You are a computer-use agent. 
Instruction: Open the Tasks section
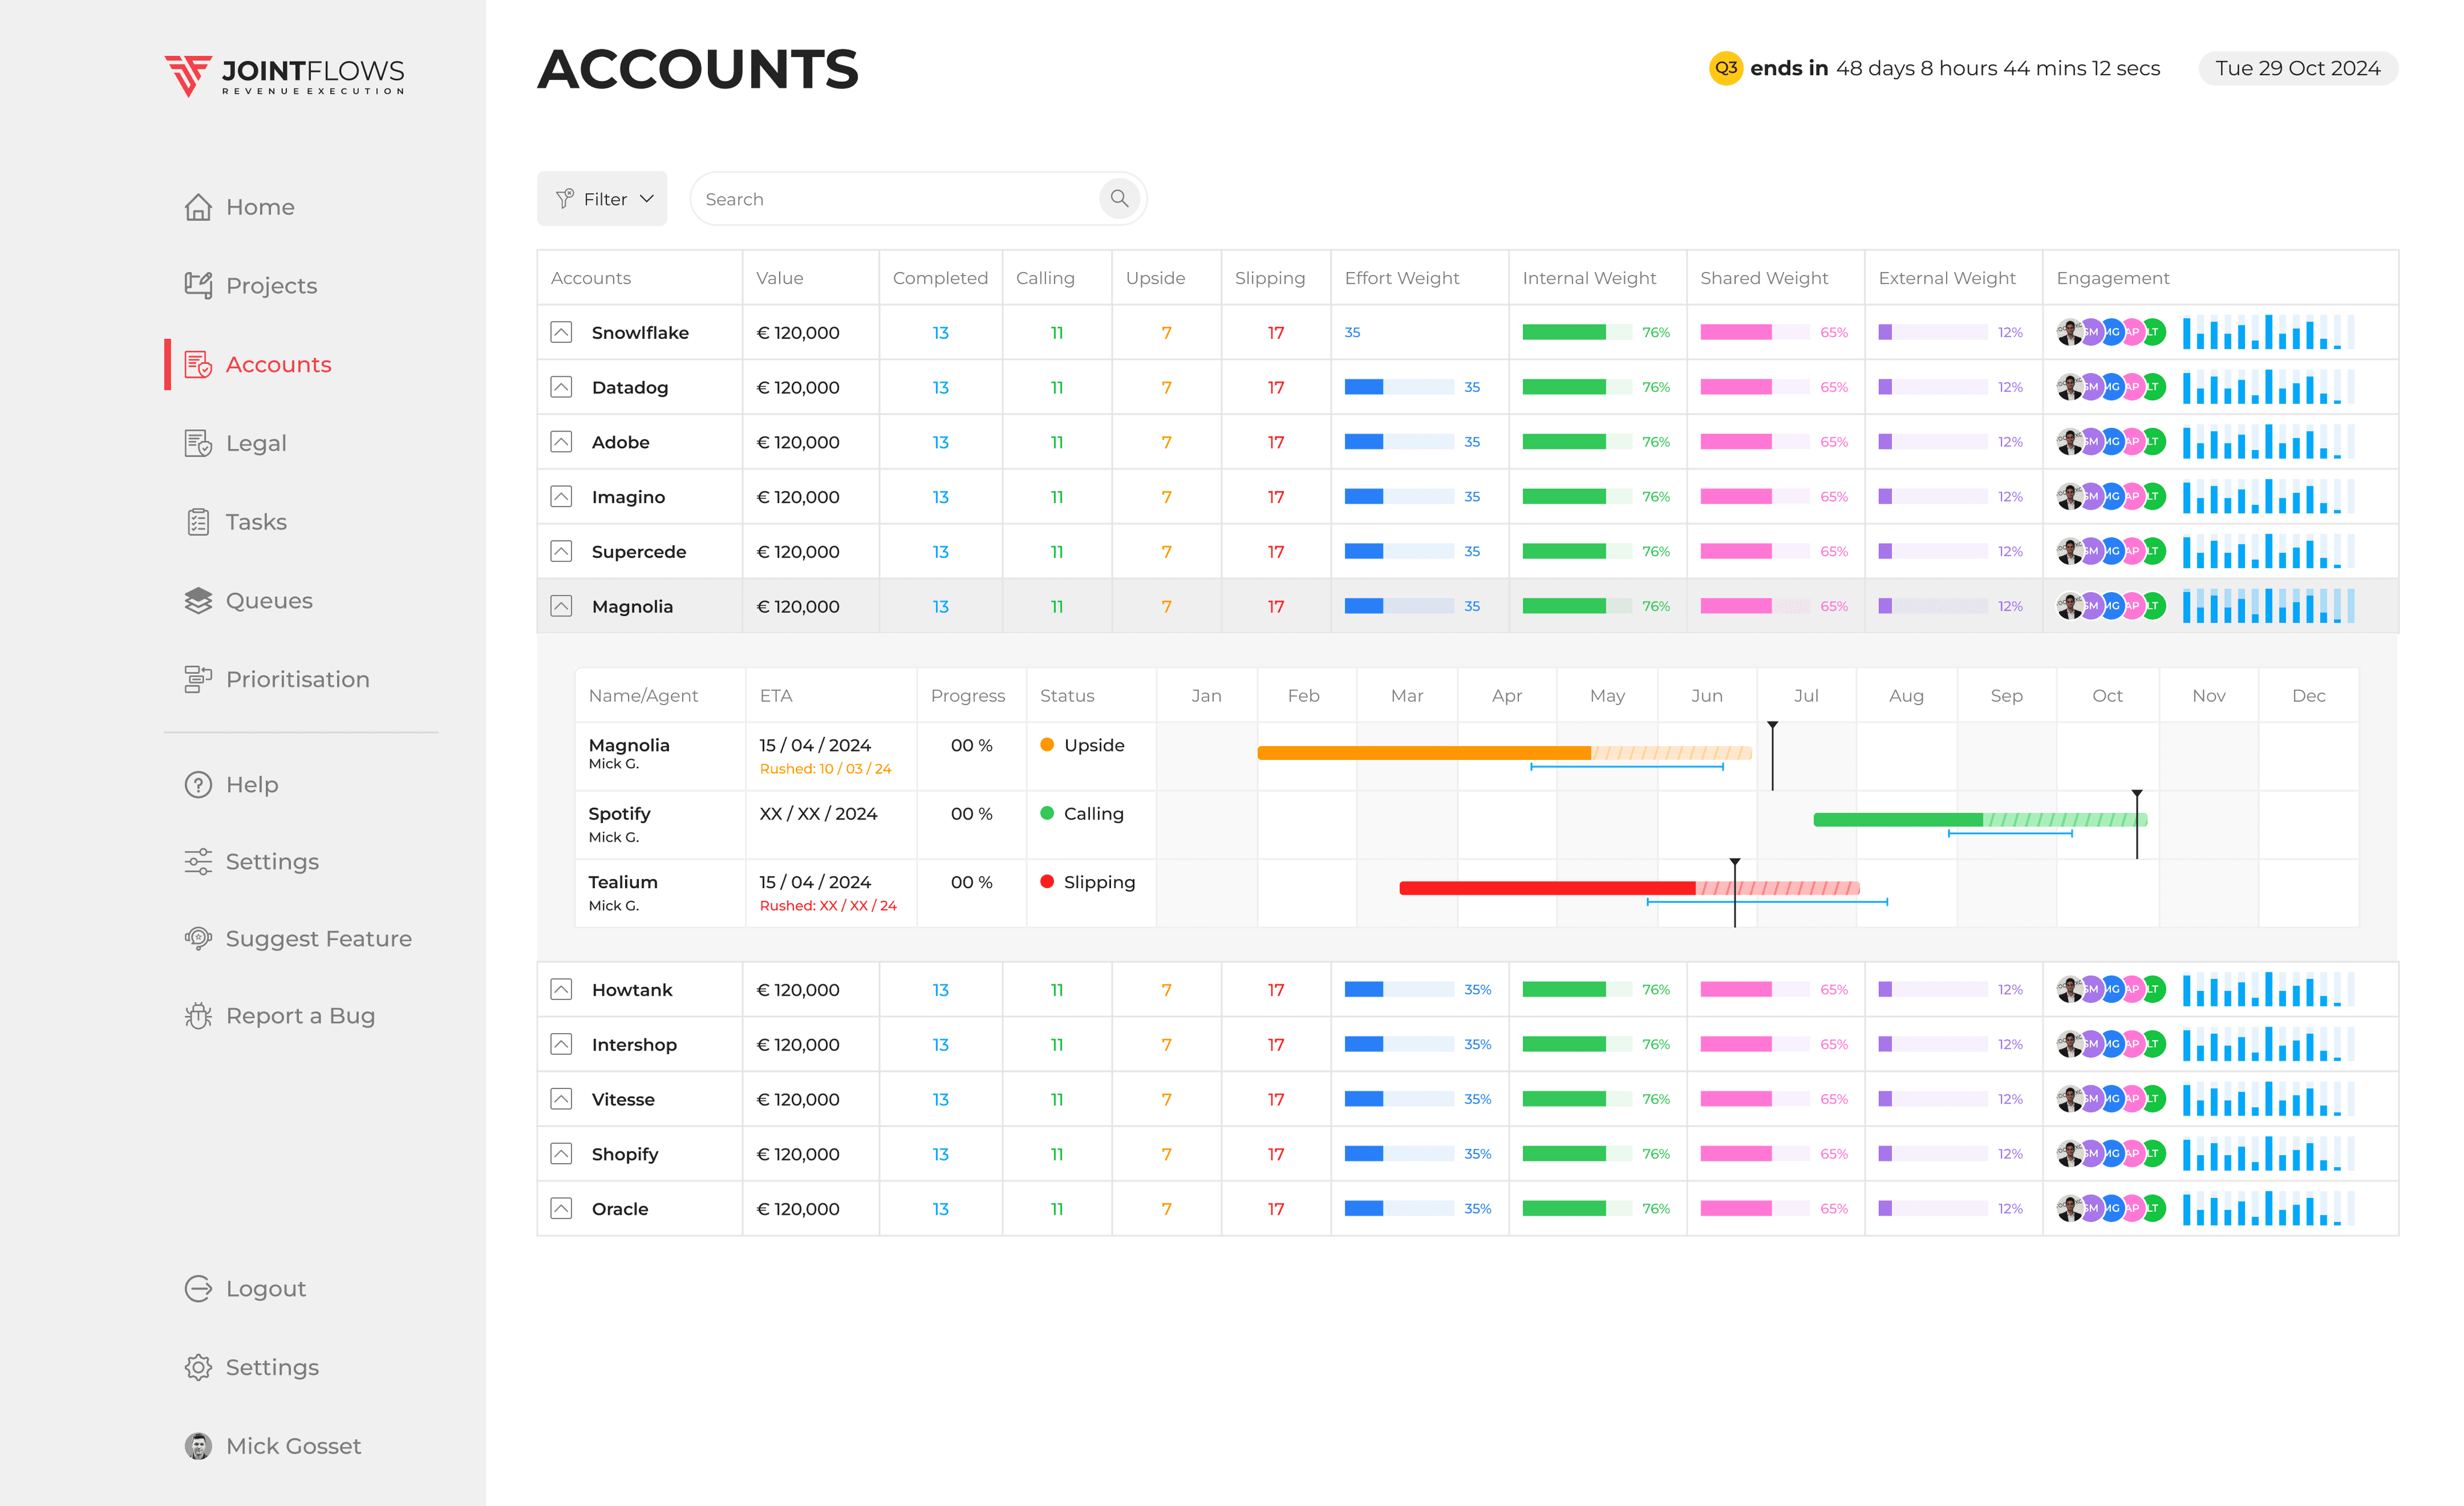tap(236, 522)
